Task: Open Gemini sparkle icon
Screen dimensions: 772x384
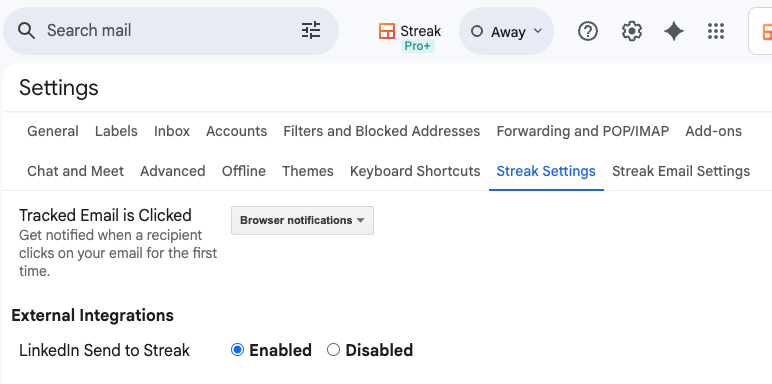Action: (674, 32)
